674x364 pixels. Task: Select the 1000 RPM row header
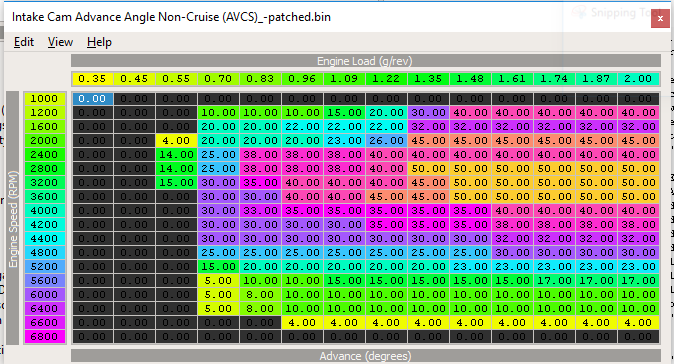pos(44,98)
